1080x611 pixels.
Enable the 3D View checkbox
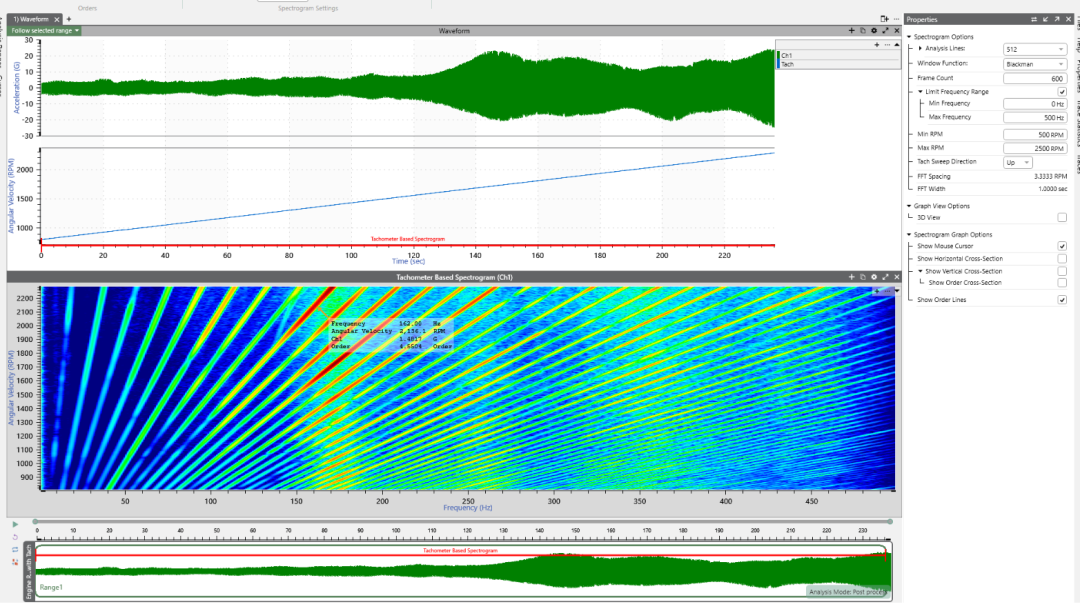point(1061,218)
